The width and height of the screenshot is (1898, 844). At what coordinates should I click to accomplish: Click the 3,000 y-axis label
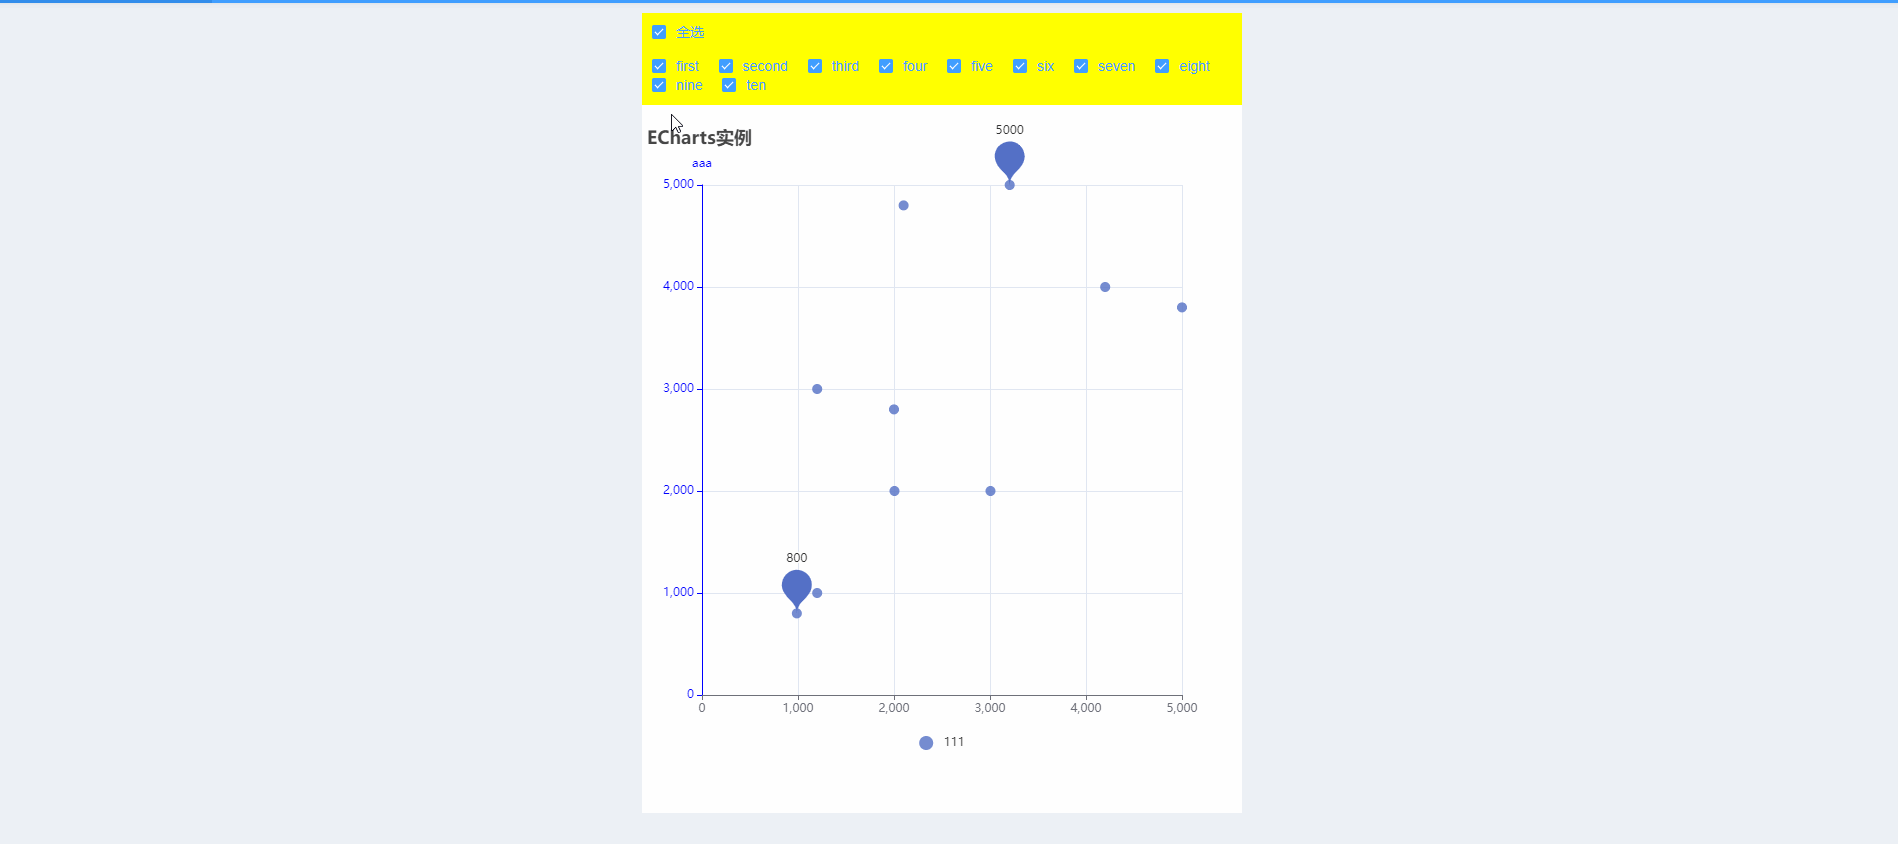point(678,388)
